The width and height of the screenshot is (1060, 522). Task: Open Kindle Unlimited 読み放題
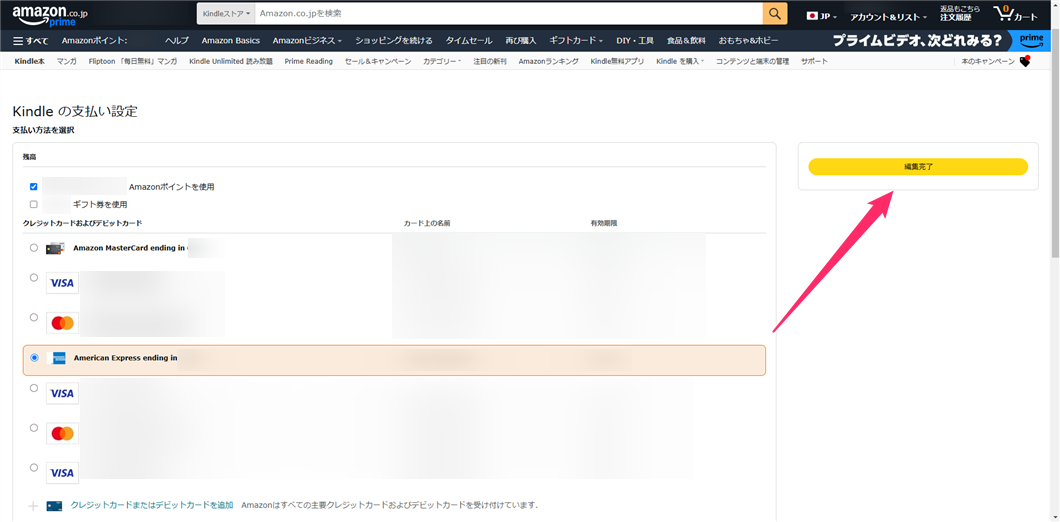tap(231, 62)
